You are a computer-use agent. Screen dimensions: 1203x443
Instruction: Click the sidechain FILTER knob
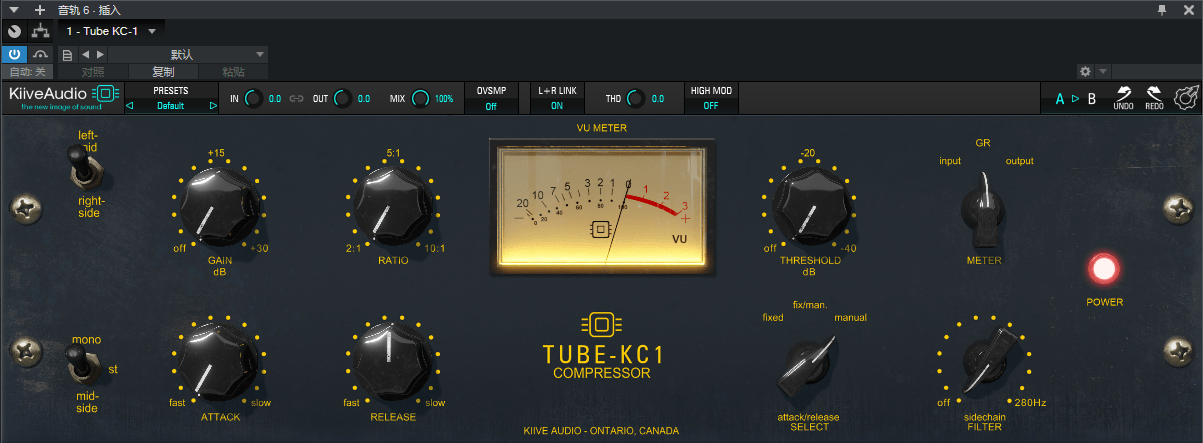988,361
